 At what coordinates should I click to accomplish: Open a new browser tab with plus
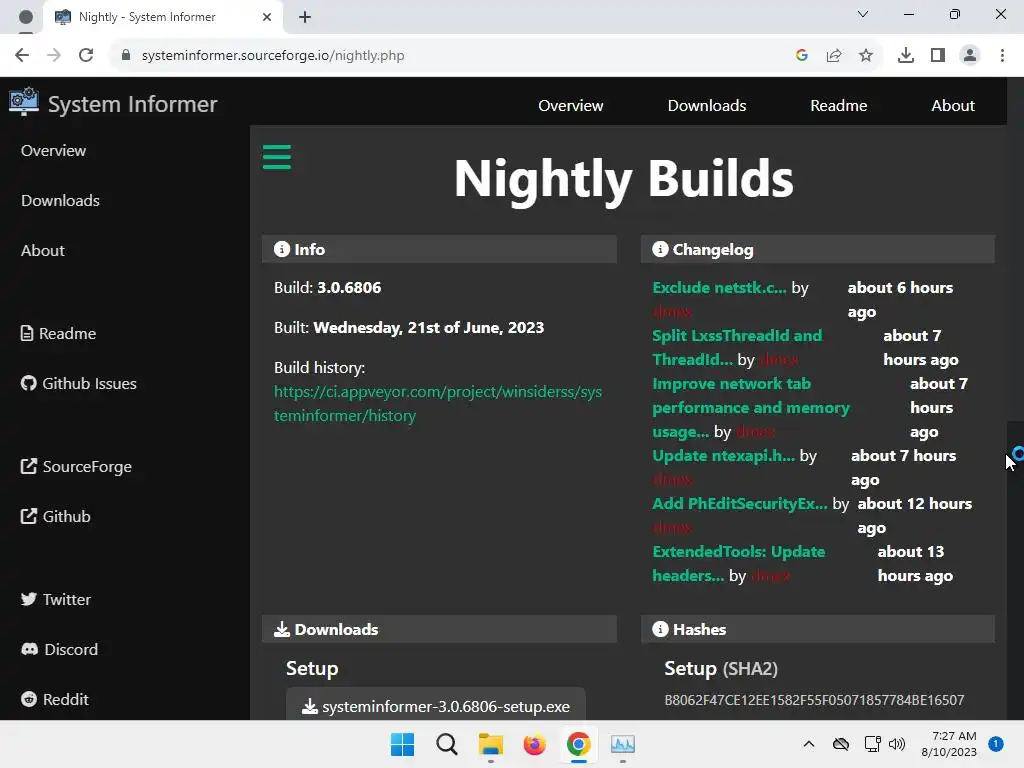[x=305, y=17]
